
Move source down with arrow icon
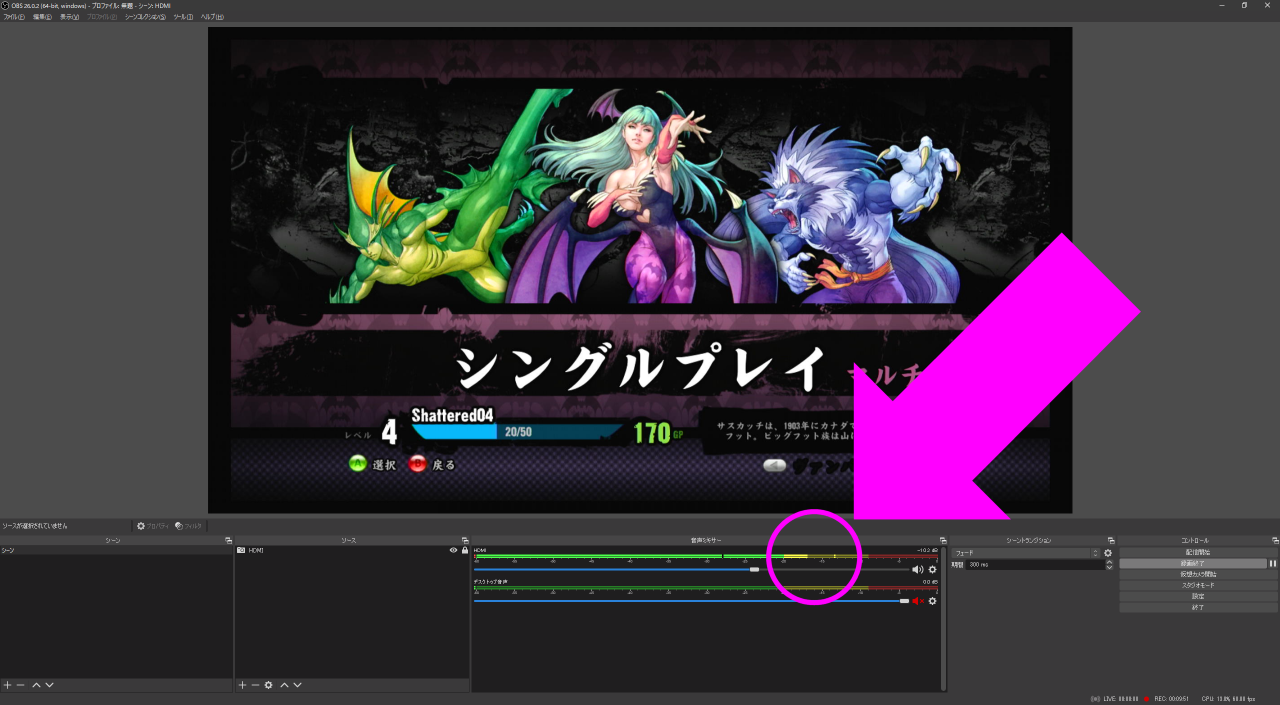[x=297, y=685]
